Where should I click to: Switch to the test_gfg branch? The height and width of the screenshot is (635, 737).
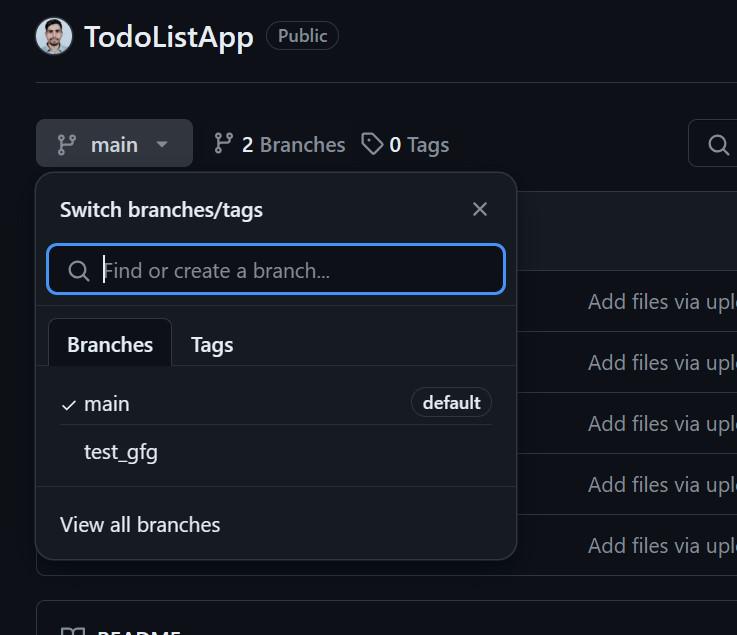pyautogui.click(x=121, y=452)
